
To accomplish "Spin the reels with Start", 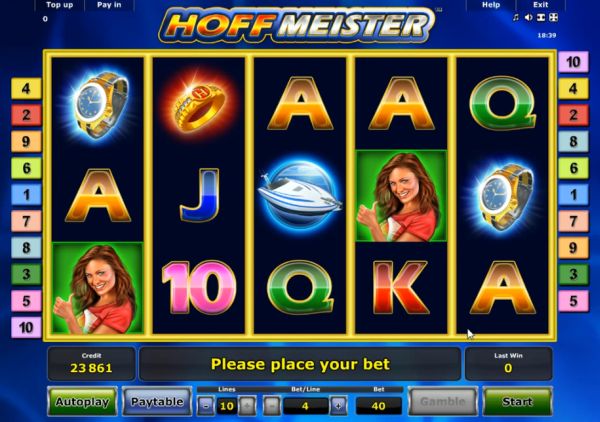I will [x=517, y=402].
